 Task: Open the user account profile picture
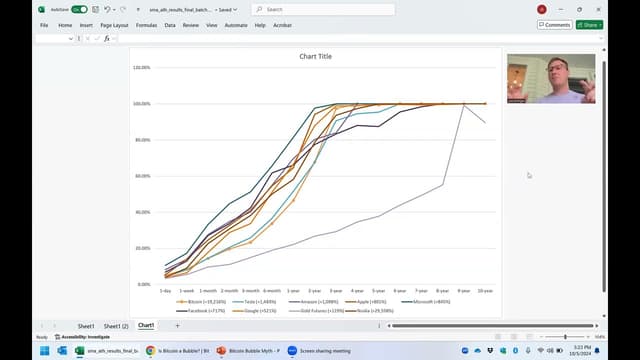[542, 9]
